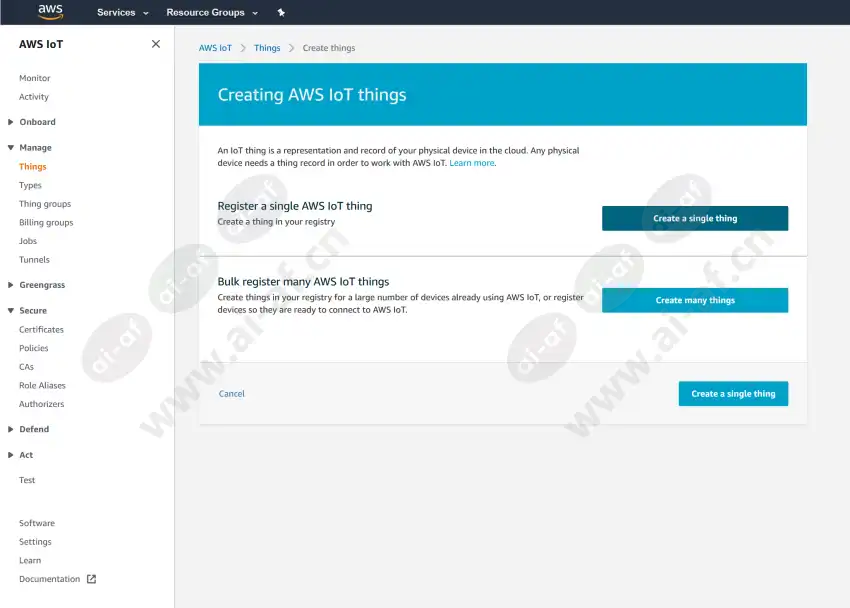Close the AWS IoT sidebar

tap(156, 44)
